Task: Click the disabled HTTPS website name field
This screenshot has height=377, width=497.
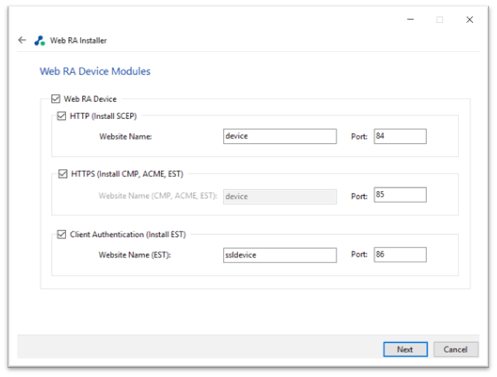Action: tap(280, 197)
